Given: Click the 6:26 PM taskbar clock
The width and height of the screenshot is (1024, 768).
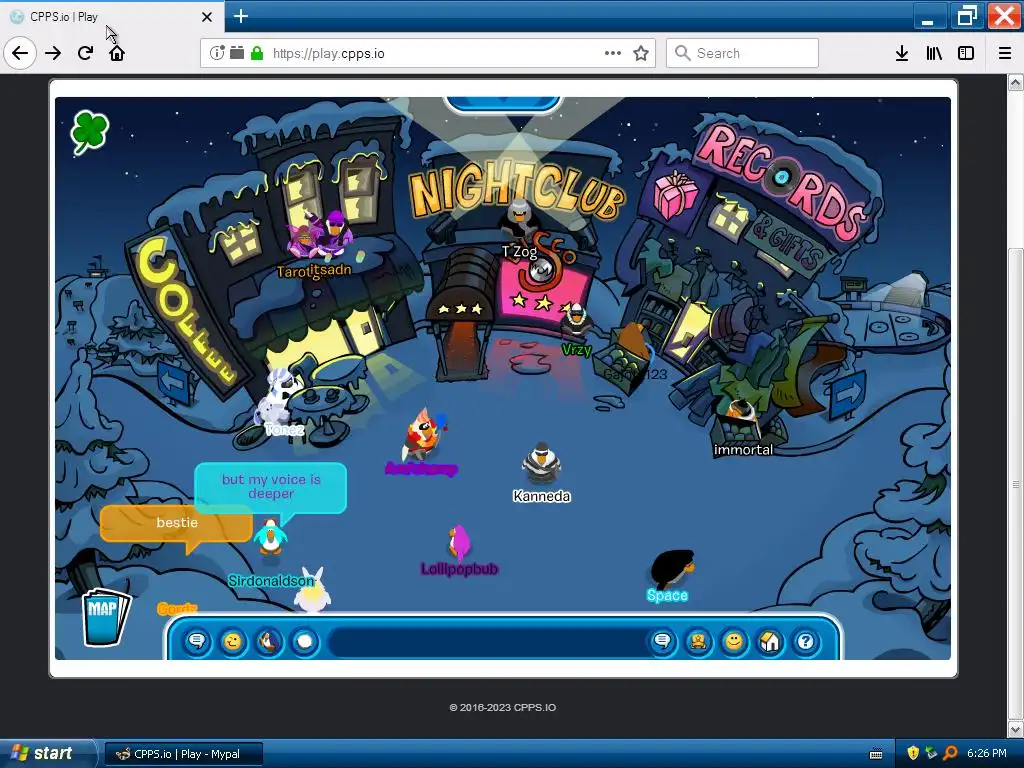Looking at the screenshot, I should click(x=987, y=753).
